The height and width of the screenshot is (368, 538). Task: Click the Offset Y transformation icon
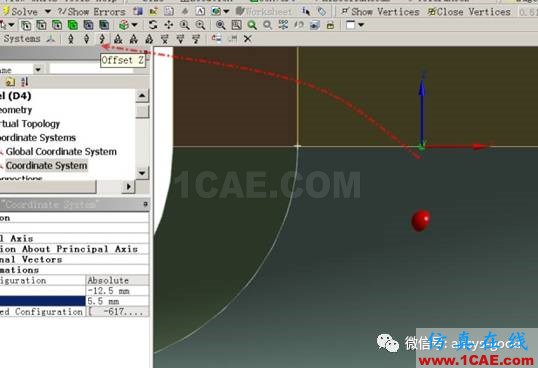click(x=86, y=39)
